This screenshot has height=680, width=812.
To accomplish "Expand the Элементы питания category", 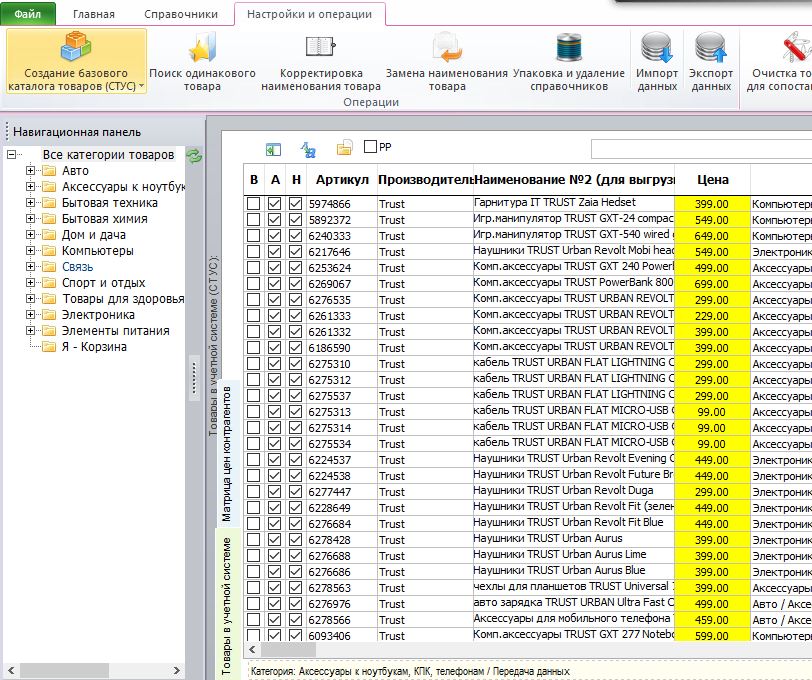I will tap(31, 330).
